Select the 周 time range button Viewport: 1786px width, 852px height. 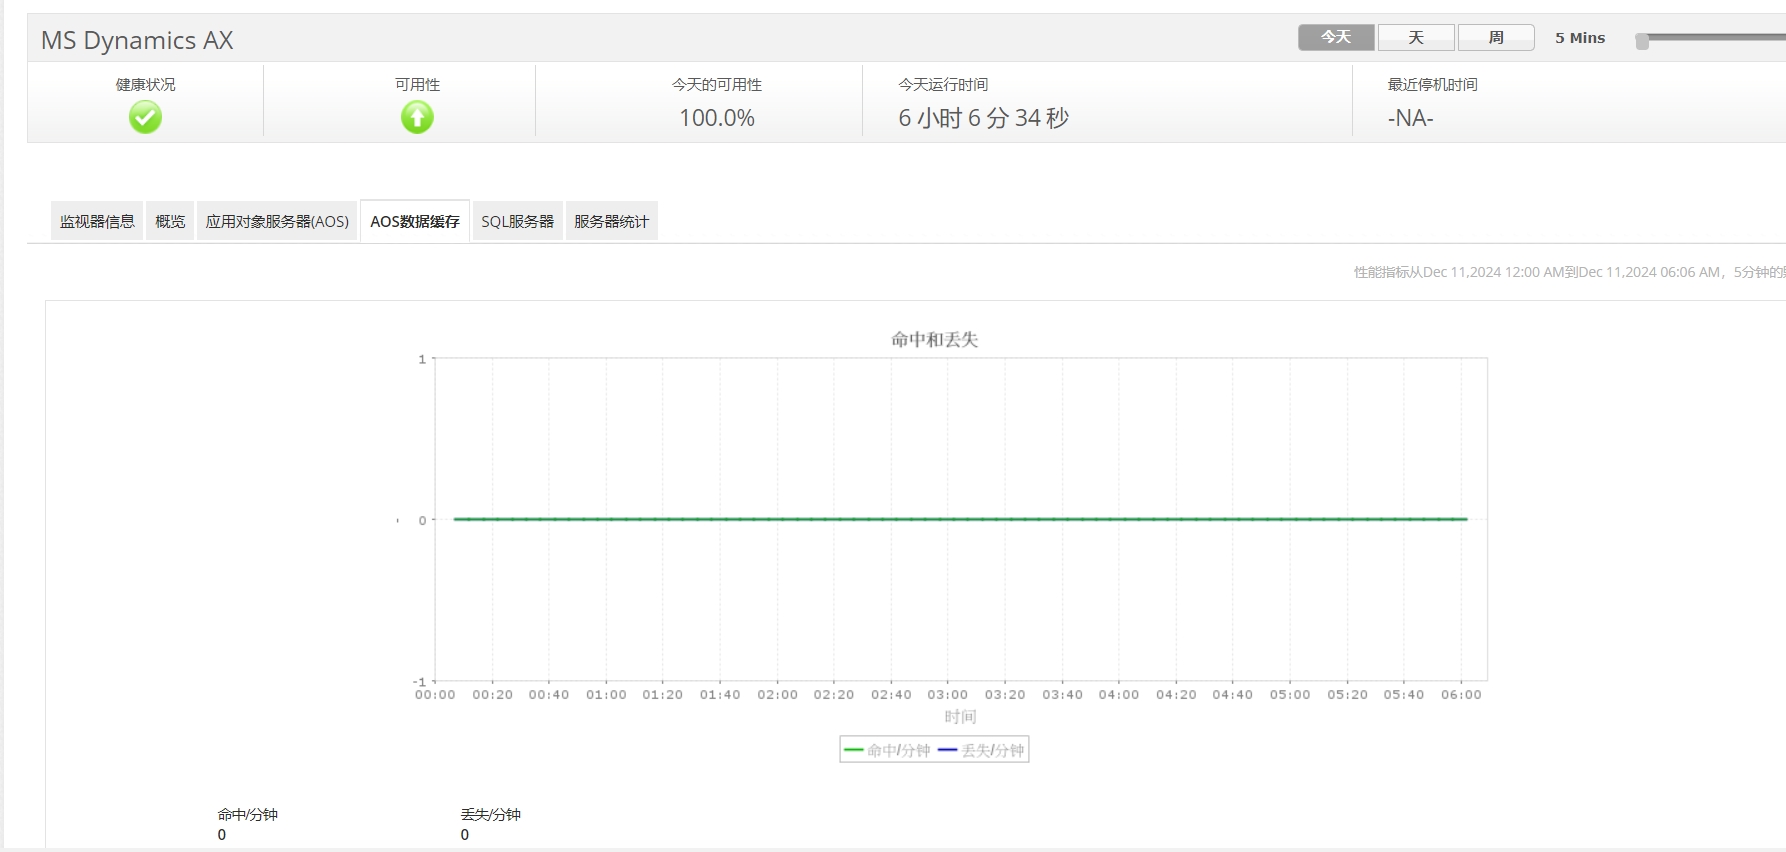(1496, 38)
